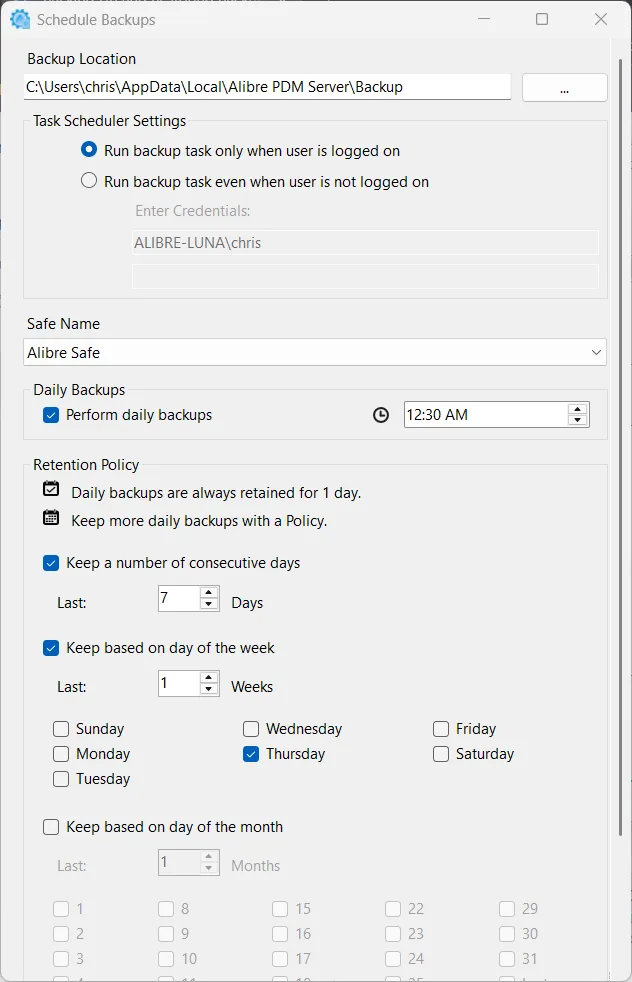
Task: Click the day 15 checkbox
Action: pos(280,909)
